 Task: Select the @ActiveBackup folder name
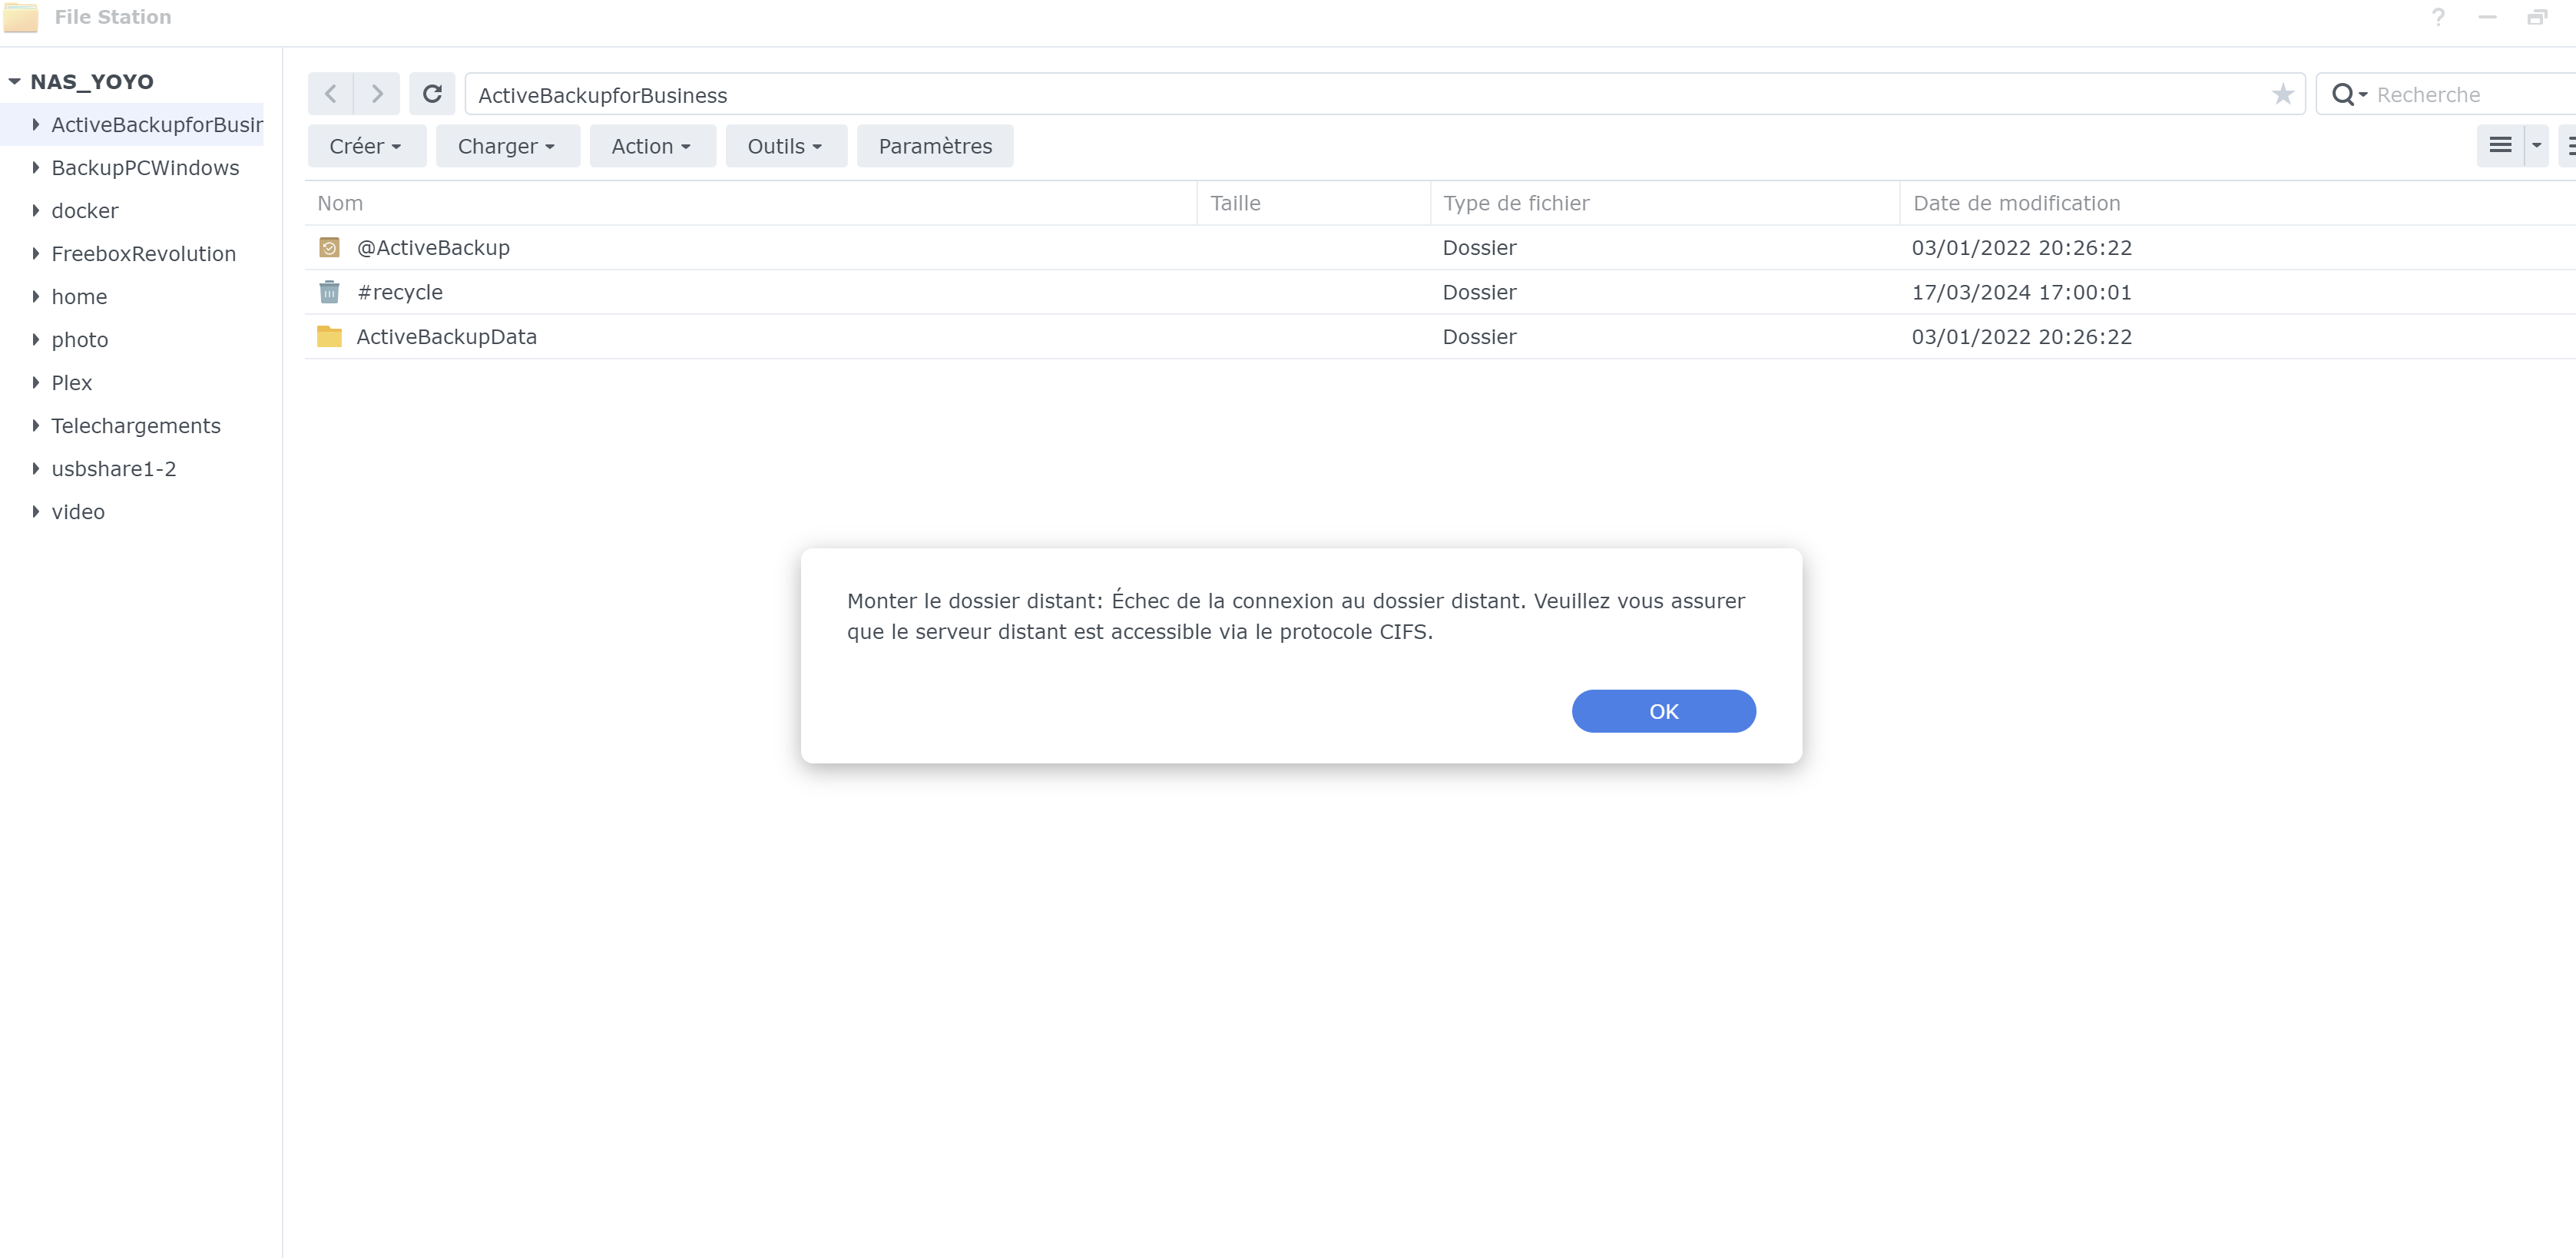(x=433, y=247)
